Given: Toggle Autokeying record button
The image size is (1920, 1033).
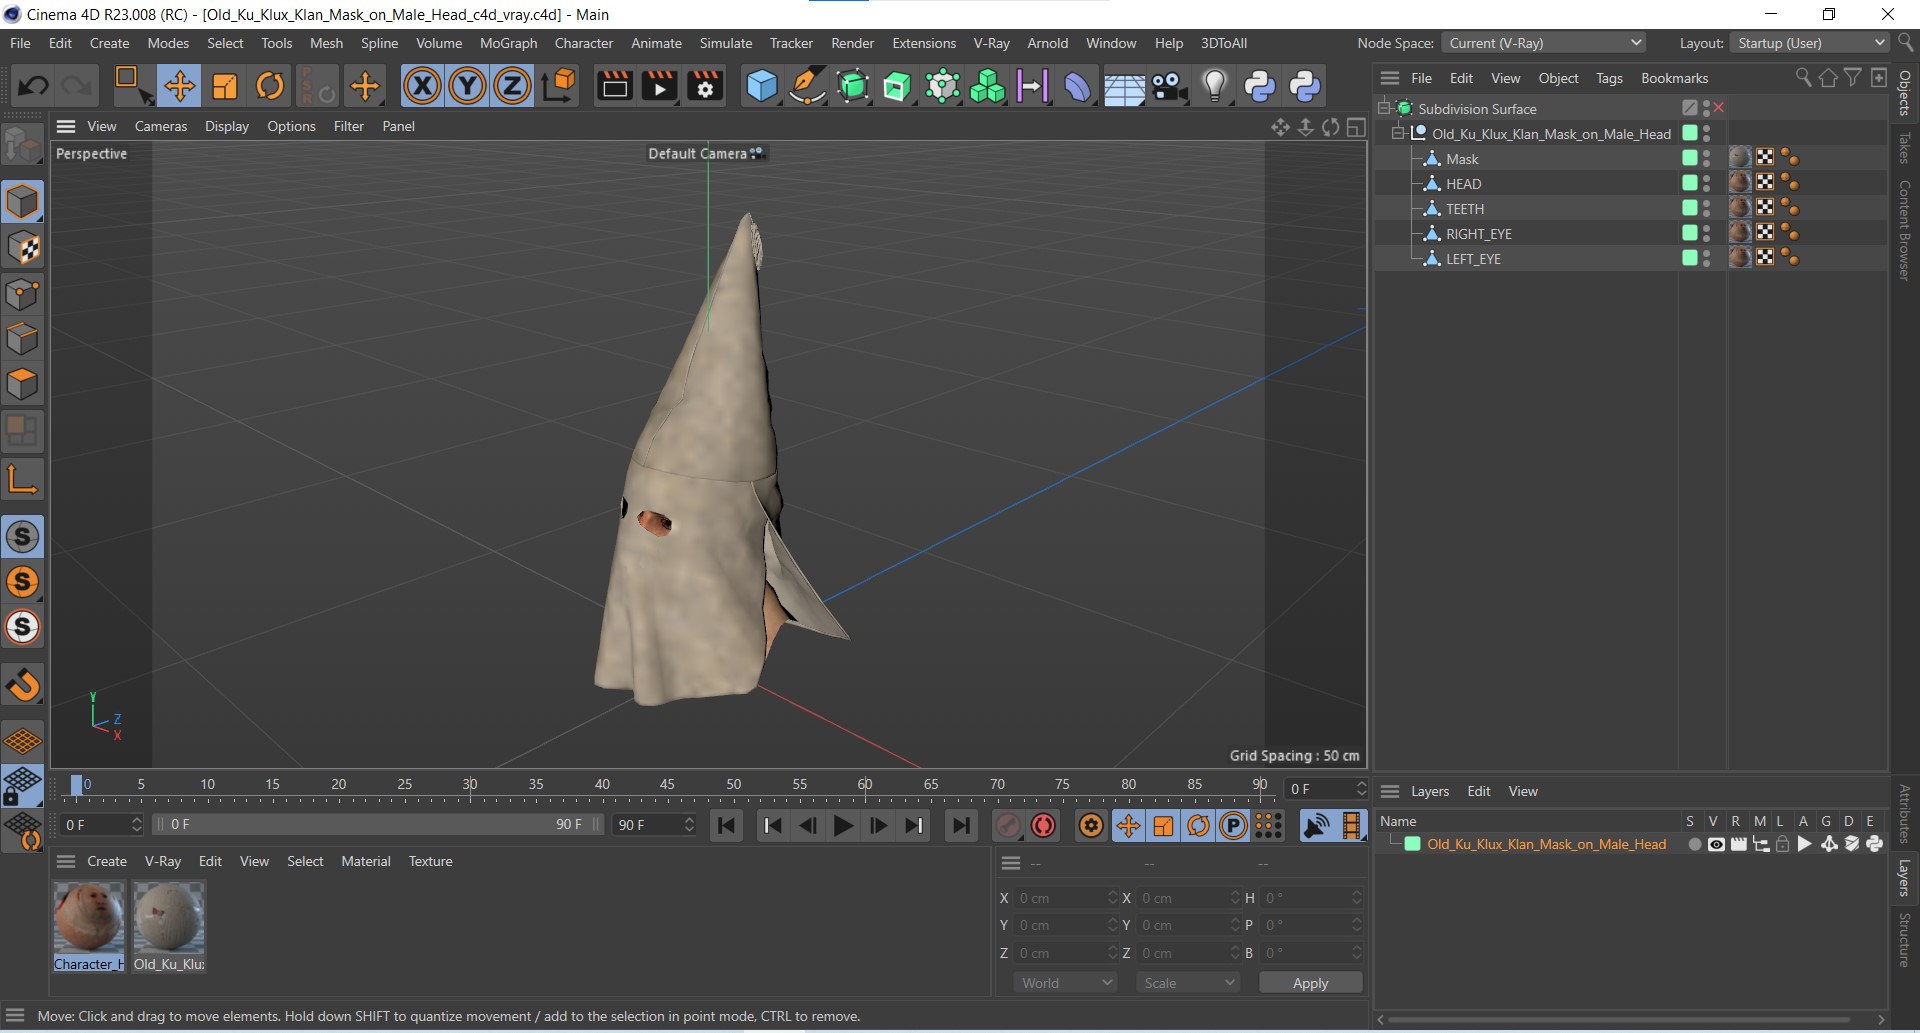Looking at the screenshot, I should pyautogui.click(x=1044, y=825).
